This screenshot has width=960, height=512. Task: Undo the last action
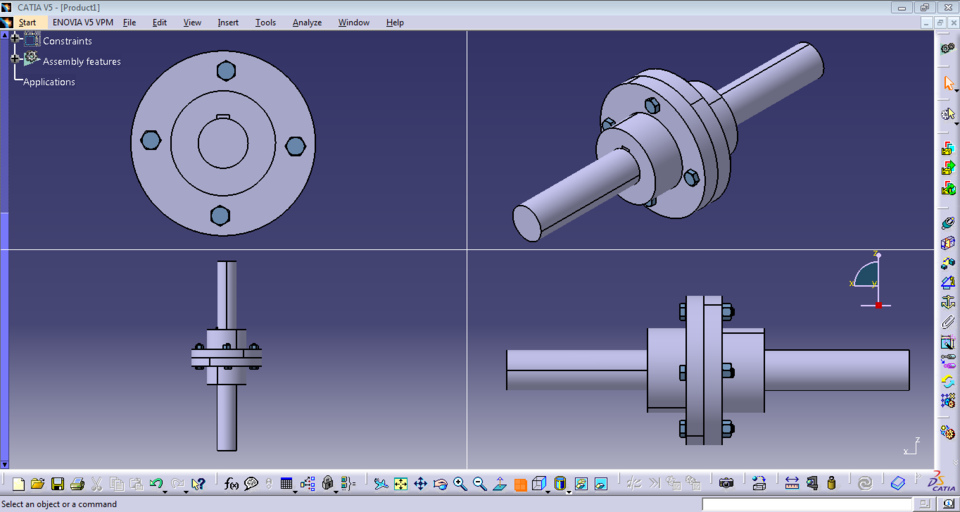click(x=156, y=484)
